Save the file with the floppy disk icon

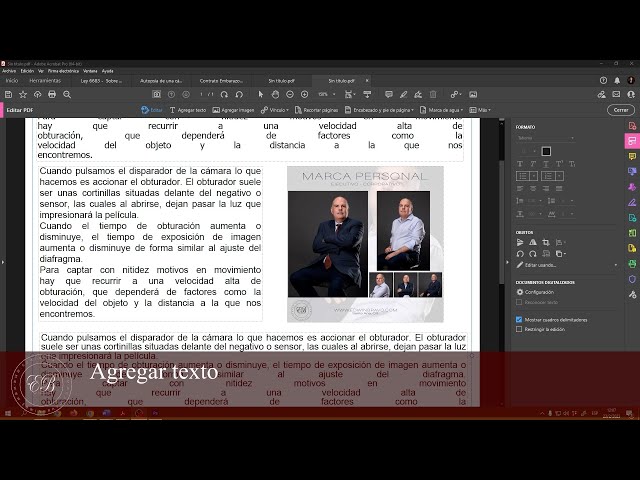point(8,95)
